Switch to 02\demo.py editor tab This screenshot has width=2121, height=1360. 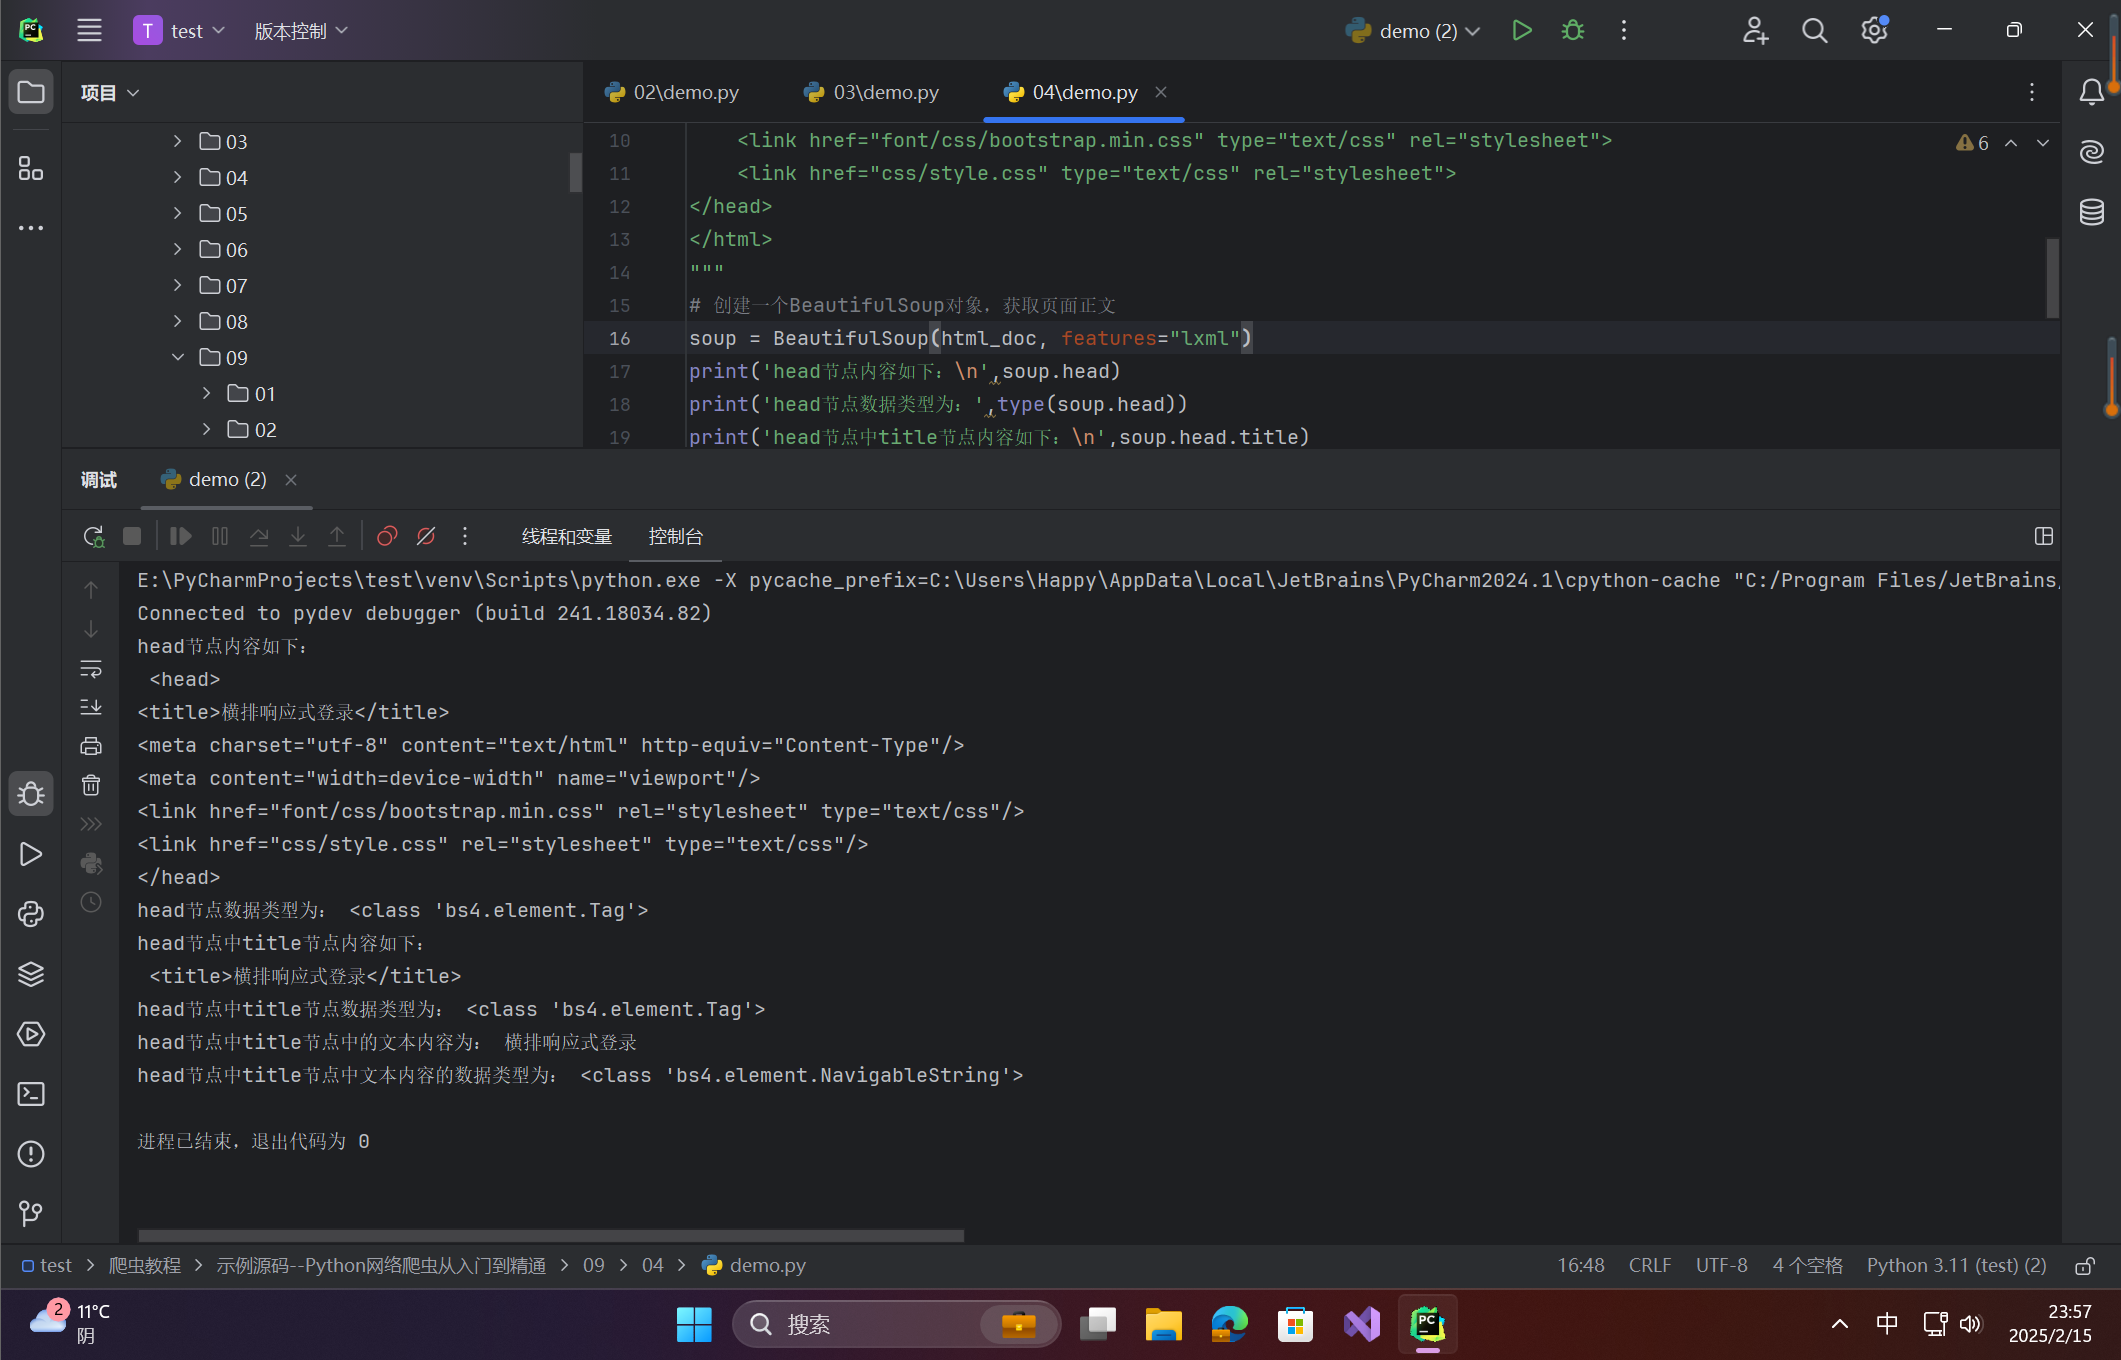[672, 92]
